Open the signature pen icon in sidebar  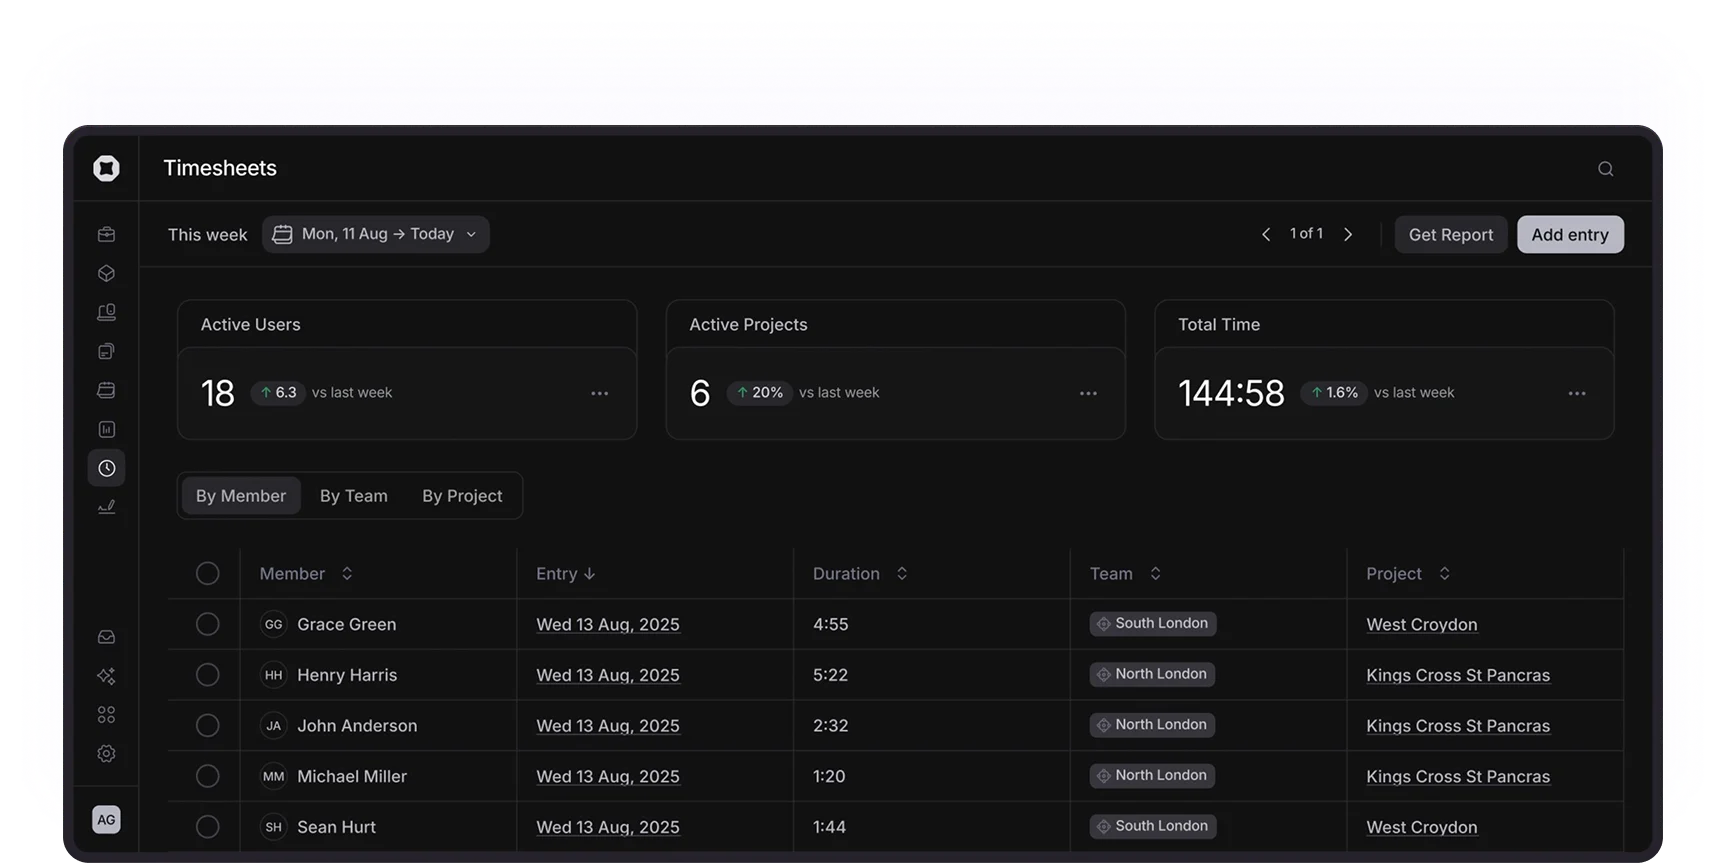pos(106,507)
